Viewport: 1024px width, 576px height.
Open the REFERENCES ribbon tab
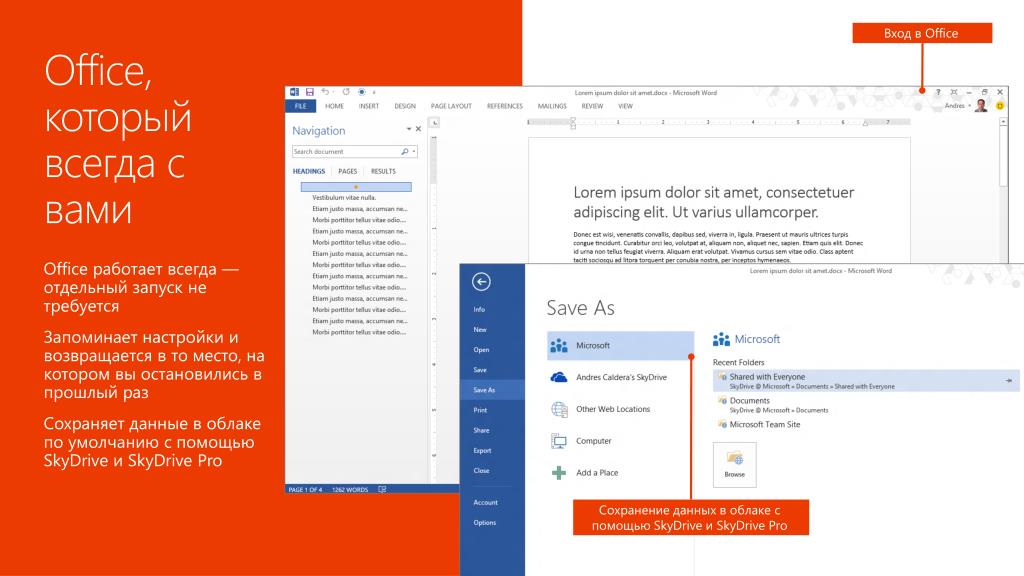tap(505, 106)
